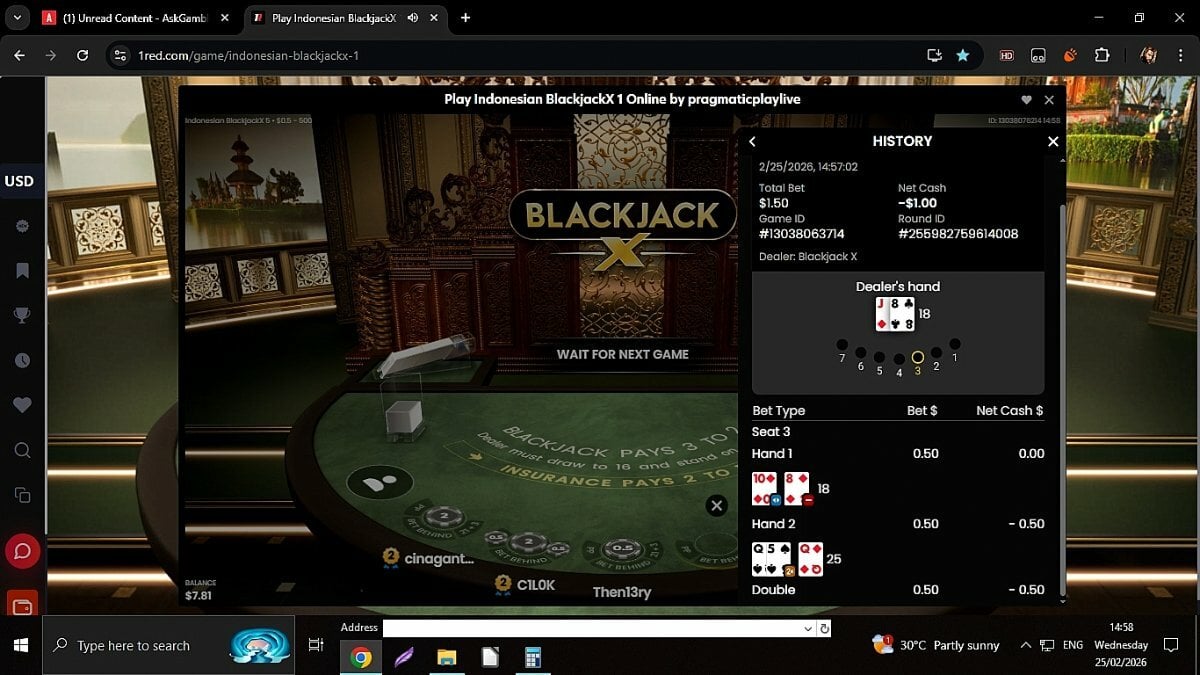Screen dimensions: 1200x675
Task: Select the USD currency selector
Action: tap(20, 181)
